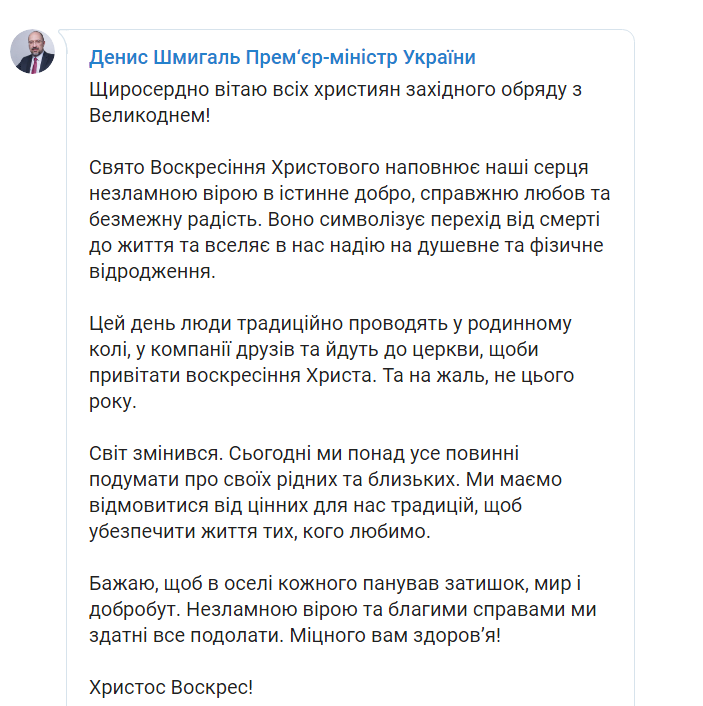Click the greeting line starting with Щиросердно вітаю
703x706 pixels.
[x=335, y=90]
